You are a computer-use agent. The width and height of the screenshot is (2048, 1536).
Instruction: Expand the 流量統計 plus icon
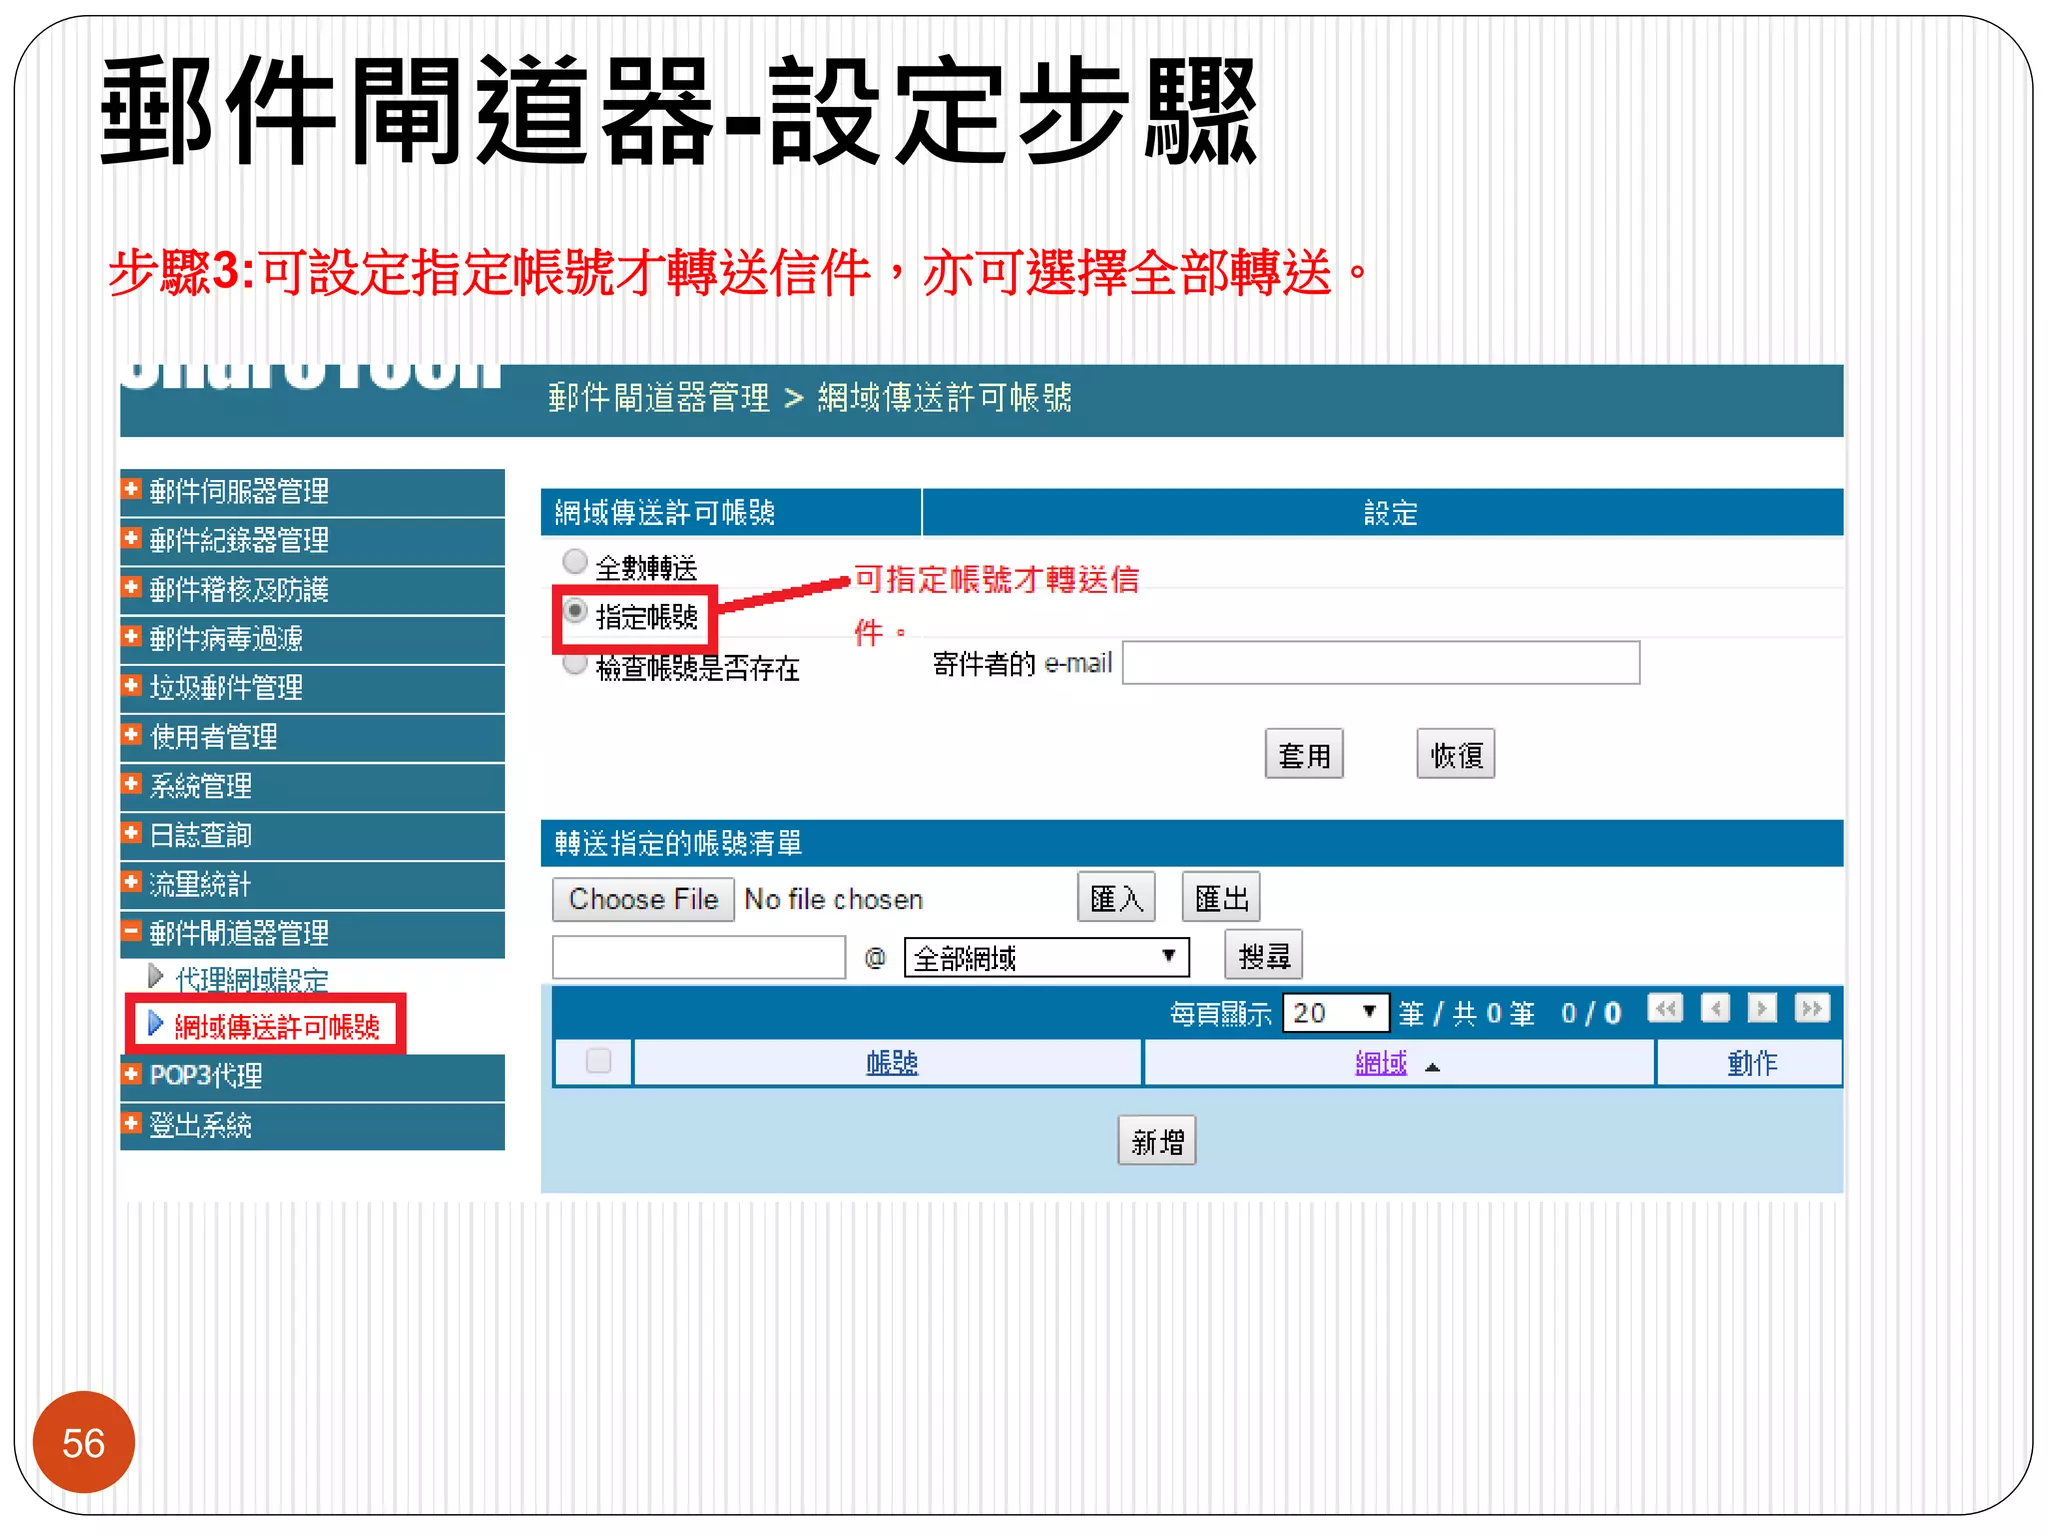click(131, 881)
